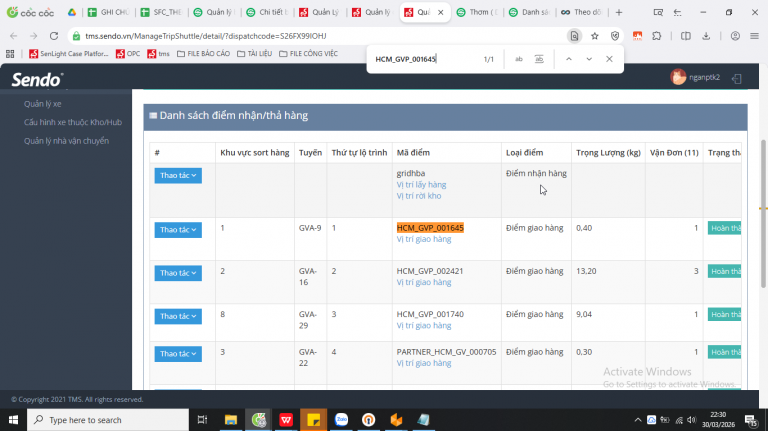
Task: Open extensions puzzle icon
Action: pyautogui.click(x=656, y=36)
